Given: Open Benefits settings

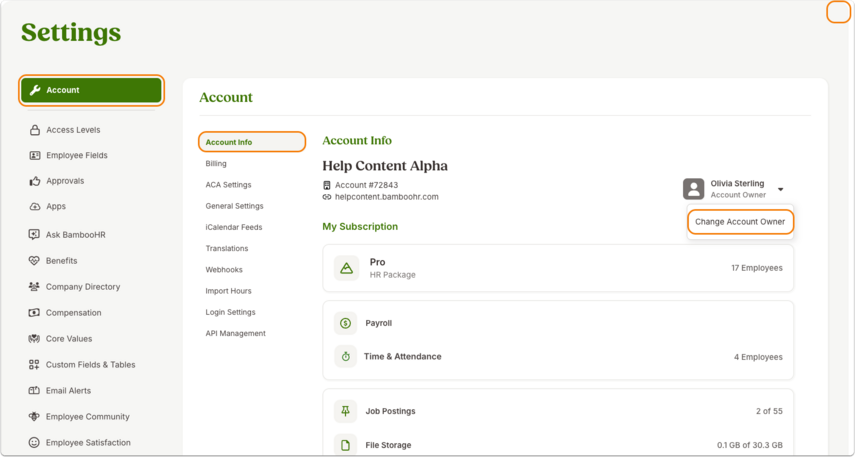Looking at the screenshot, I should pos(62,261).
